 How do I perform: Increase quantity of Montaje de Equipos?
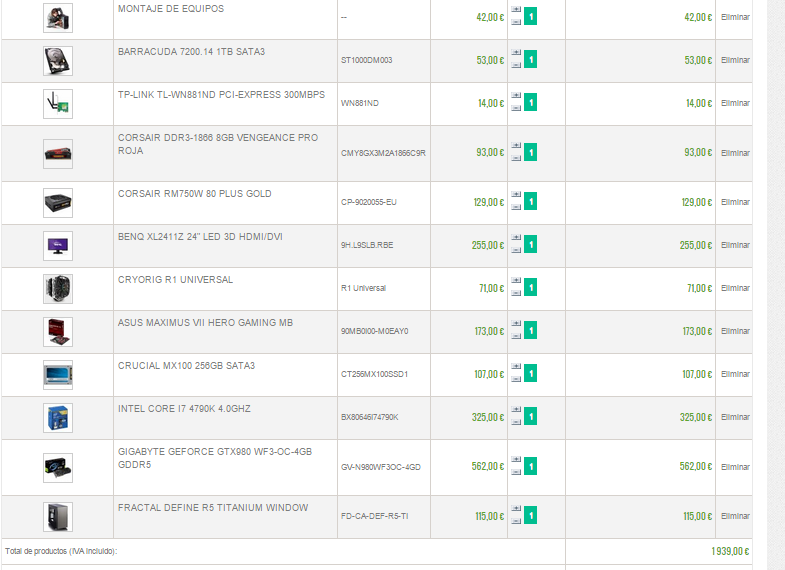click(516, 10)
